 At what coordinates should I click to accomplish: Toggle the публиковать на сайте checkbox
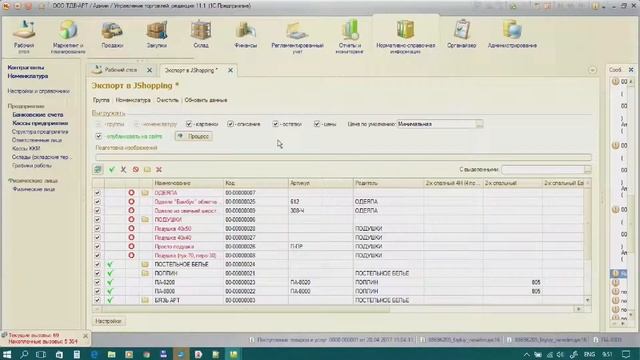pos(98,136)
